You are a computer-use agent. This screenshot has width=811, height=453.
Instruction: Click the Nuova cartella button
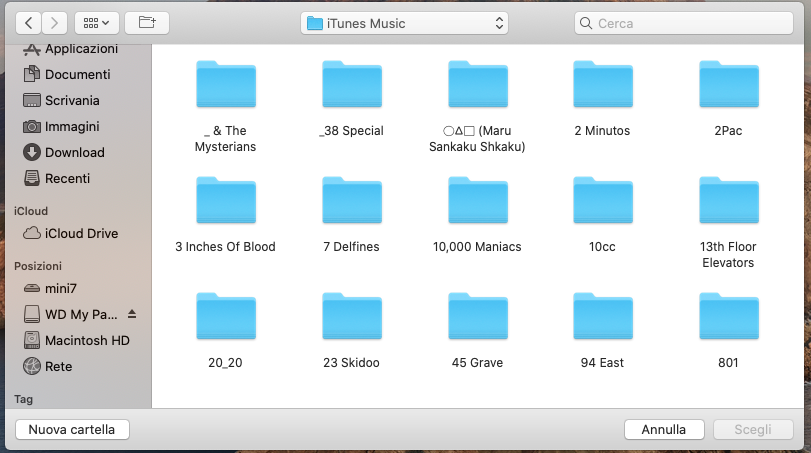tap(72, 429)
